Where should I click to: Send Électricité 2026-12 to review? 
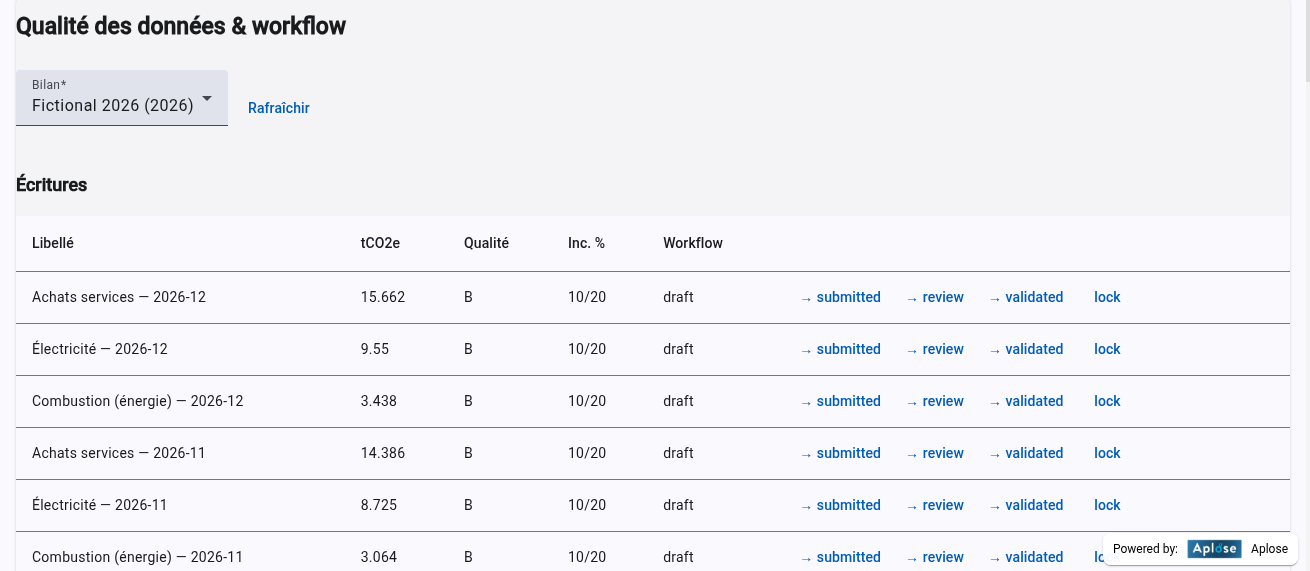[x=935, y=349]
